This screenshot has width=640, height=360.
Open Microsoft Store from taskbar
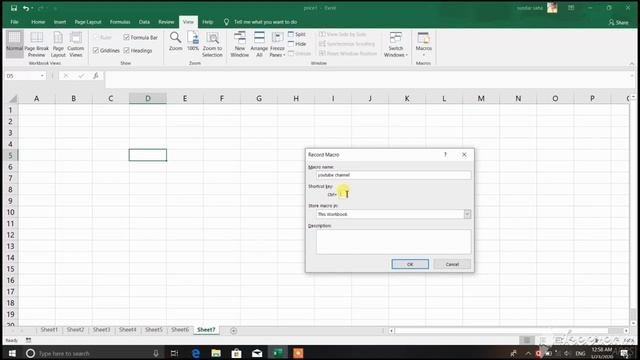click(236, 353)
